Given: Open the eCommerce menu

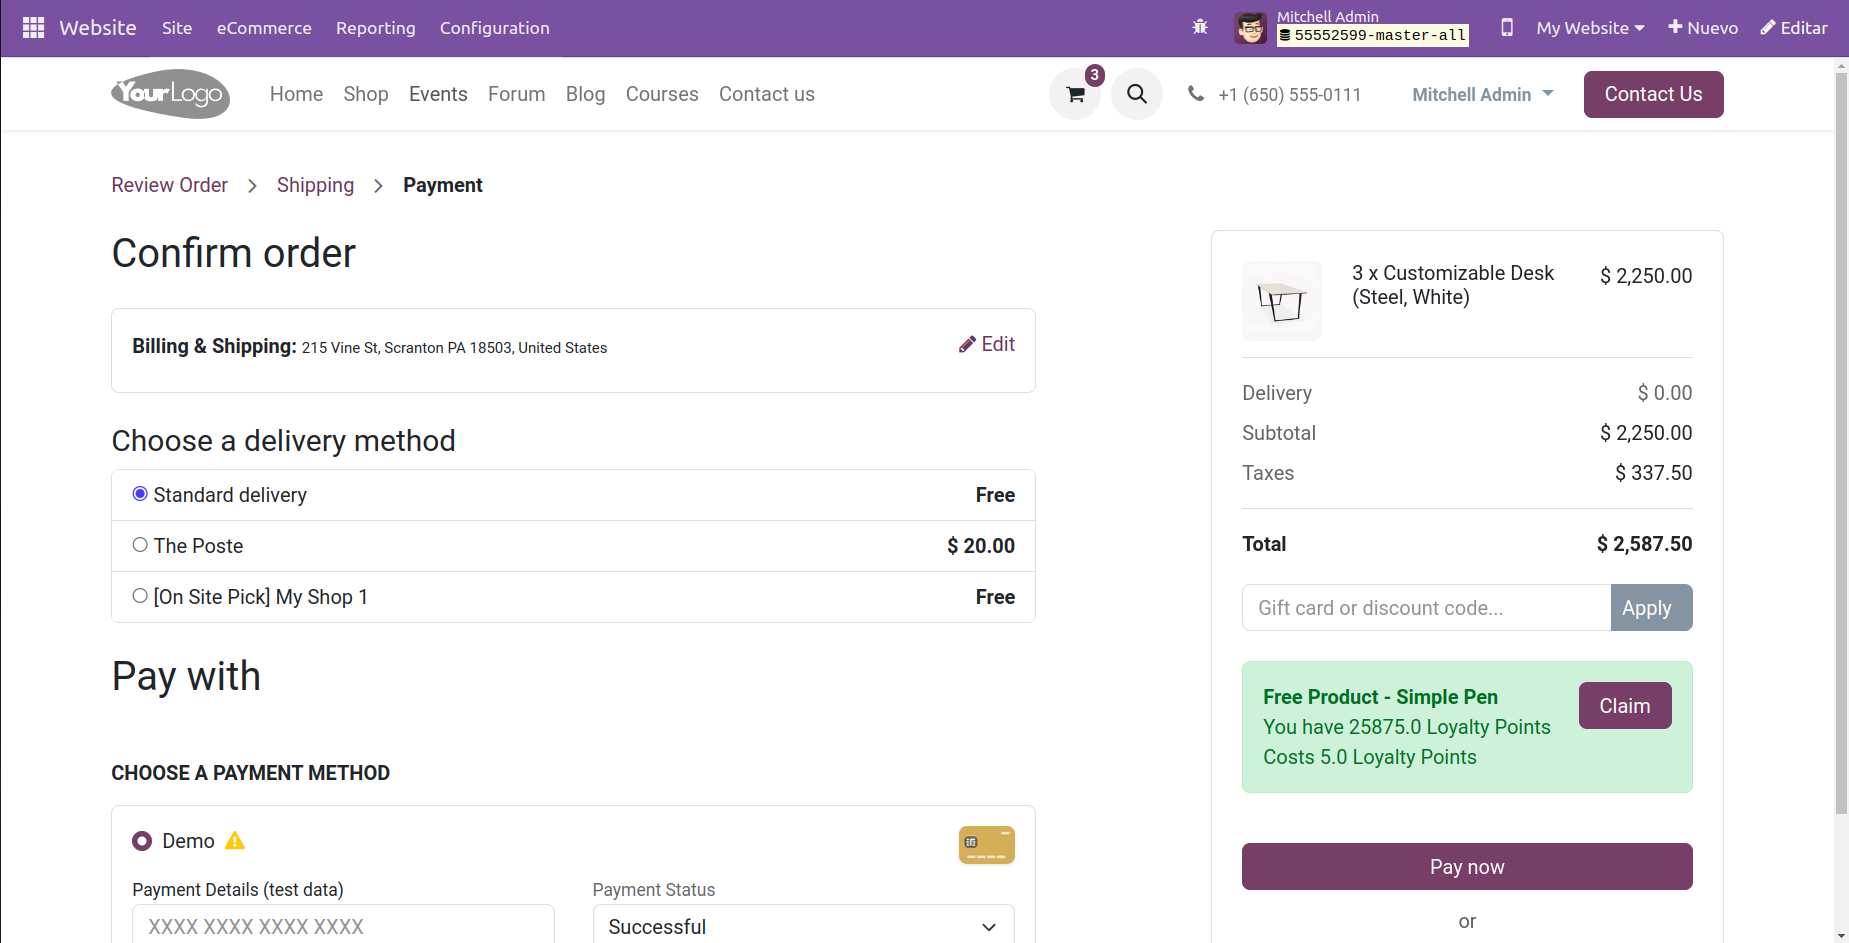Looking at the screenshot, I should click(264, 28).
